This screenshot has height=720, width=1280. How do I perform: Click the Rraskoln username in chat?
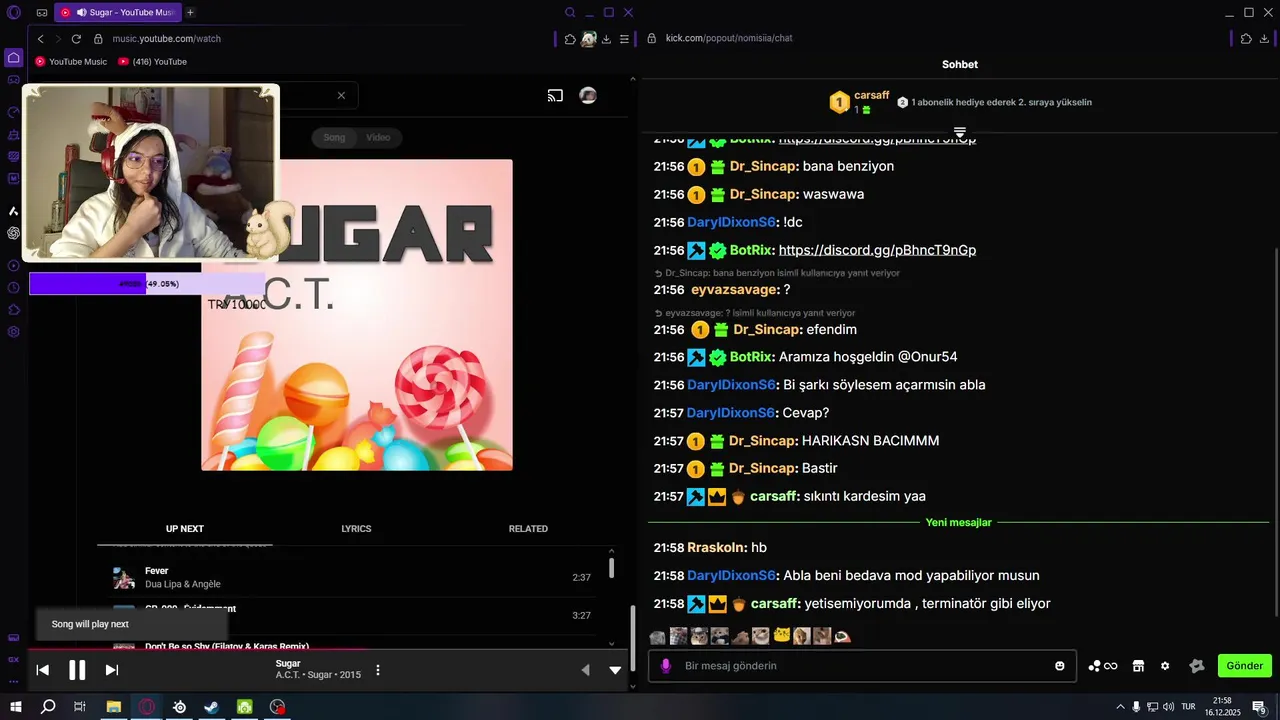tap(716, 548)
